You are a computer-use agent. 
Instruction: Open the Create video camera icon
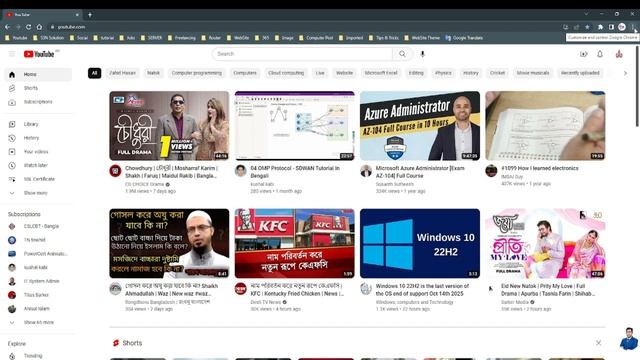pyautogui.click(x=584, y=54)
